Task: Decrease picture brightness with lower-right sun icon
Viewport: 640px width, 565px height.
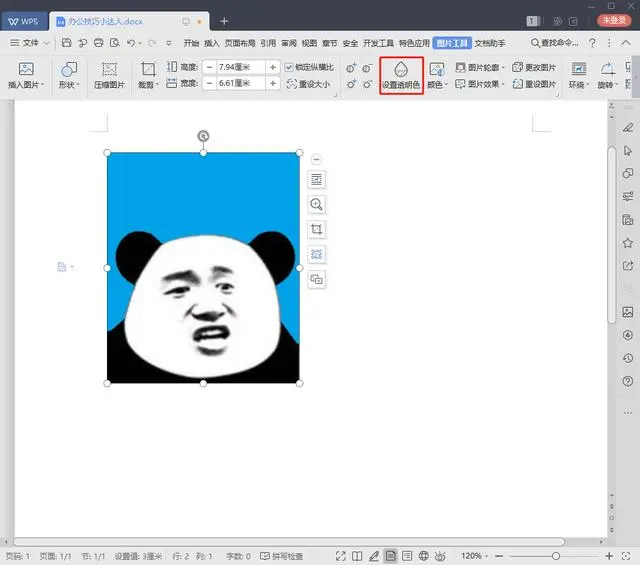Action: pos(367,84)
